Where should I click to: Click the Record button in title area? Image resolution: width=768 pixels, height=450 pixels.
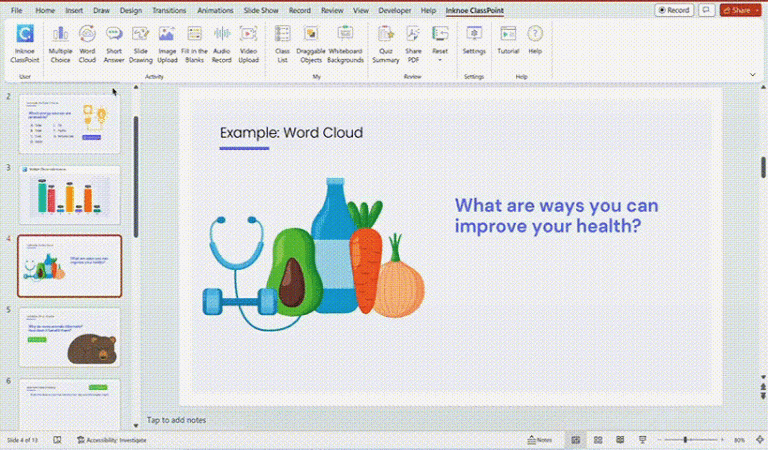(674, 10)
